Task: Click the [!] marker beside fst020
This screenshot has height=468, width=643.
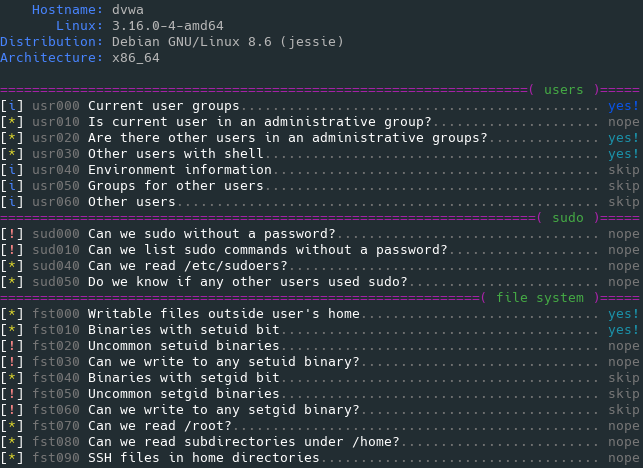Action: (12, 346)
